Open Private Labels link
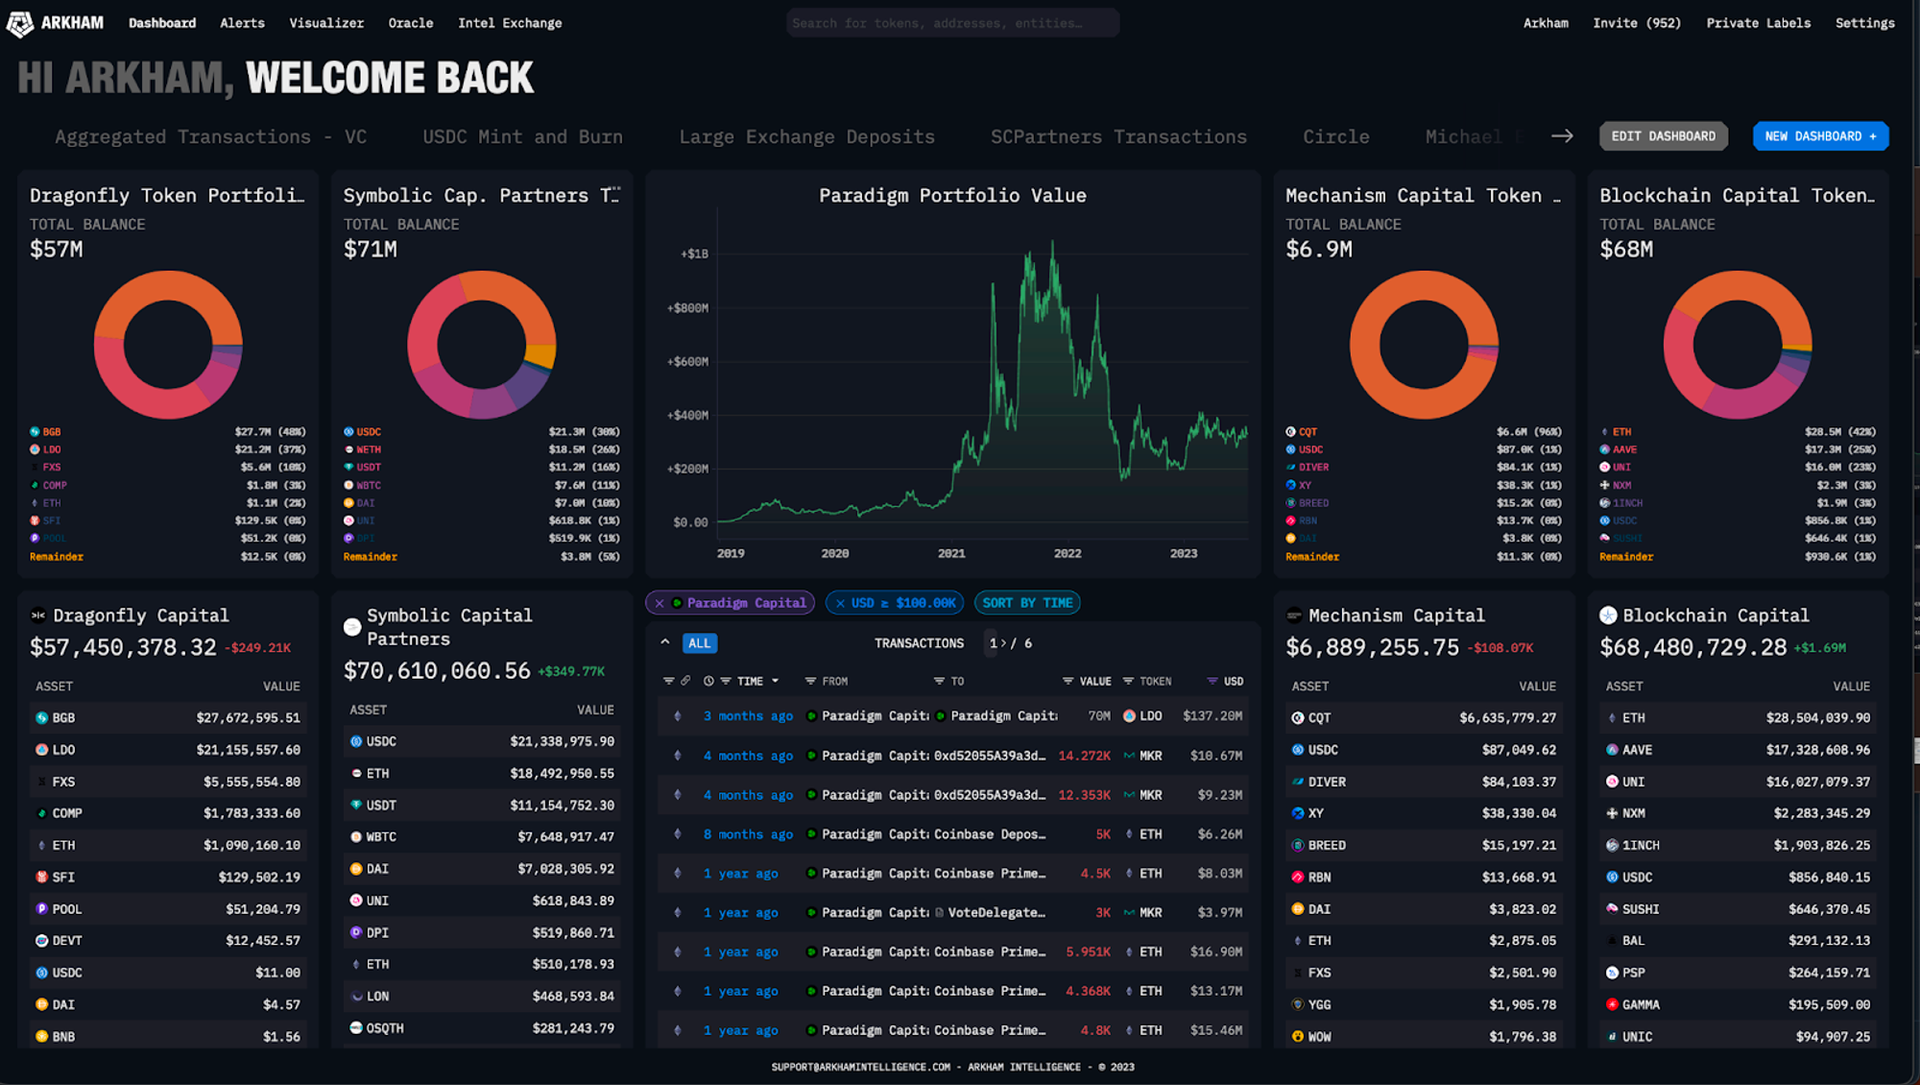Screen dimensions: 1920x1085 point(1758,23)
